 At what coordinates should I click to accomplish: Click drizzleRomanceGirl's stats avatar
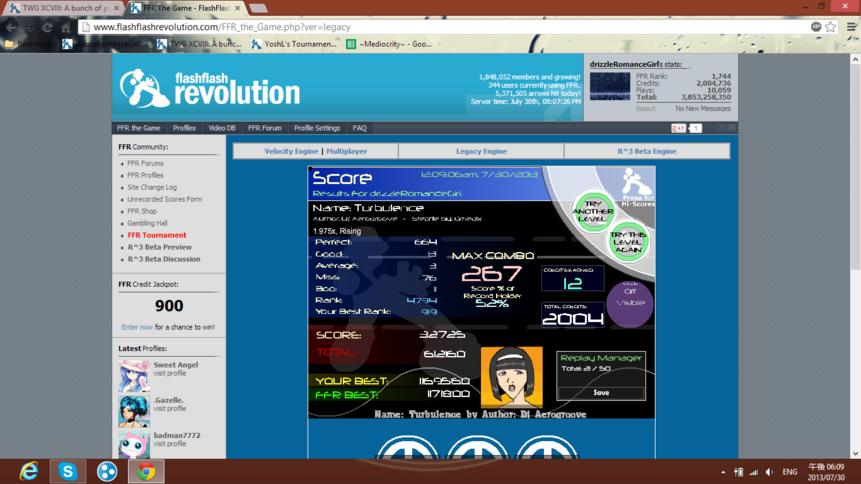[610, 86]
